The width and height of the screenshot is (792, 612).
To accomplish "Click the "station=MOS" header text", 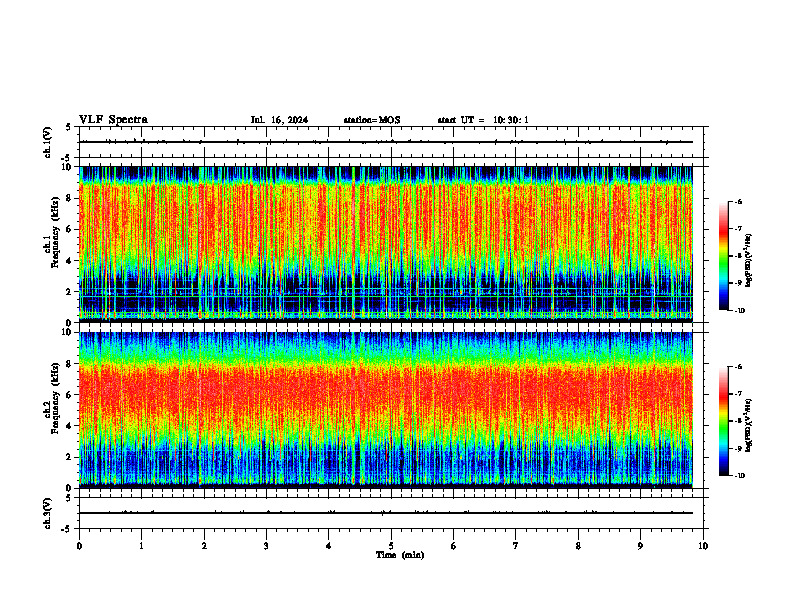I will [x=372, y=120].
